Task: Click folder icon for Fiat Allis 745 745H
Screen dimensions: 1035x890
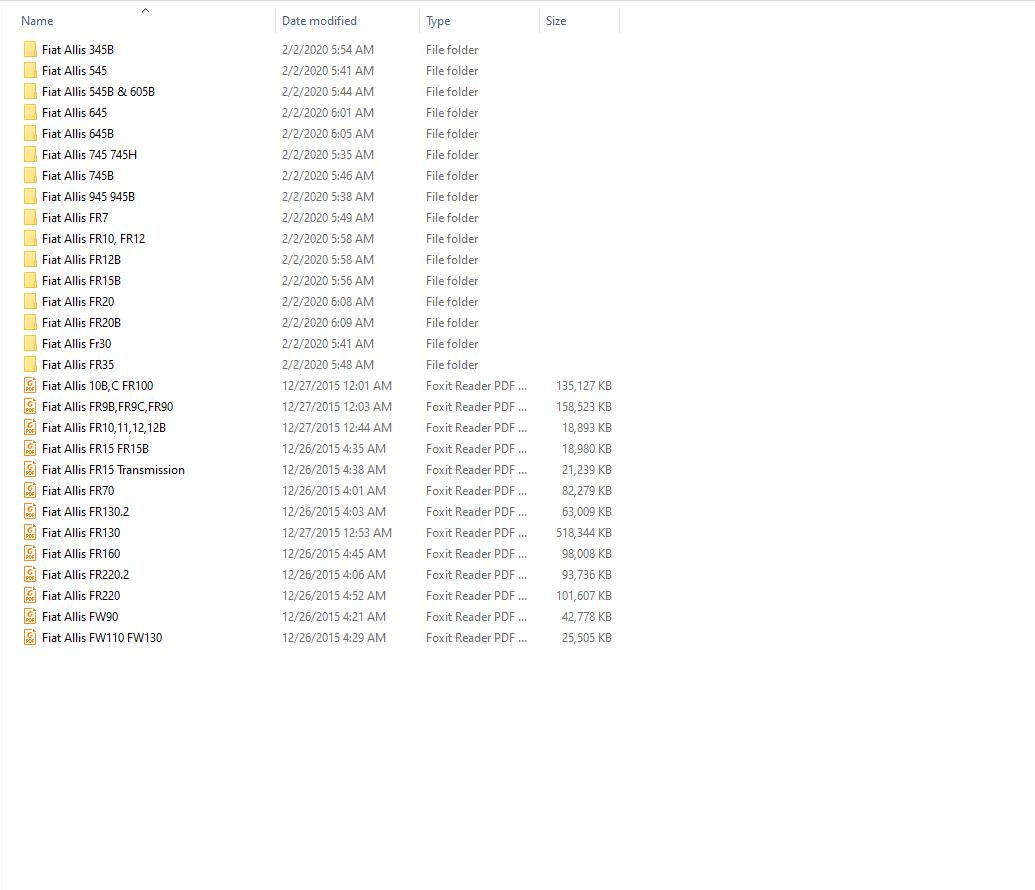Action: [30, 154]
